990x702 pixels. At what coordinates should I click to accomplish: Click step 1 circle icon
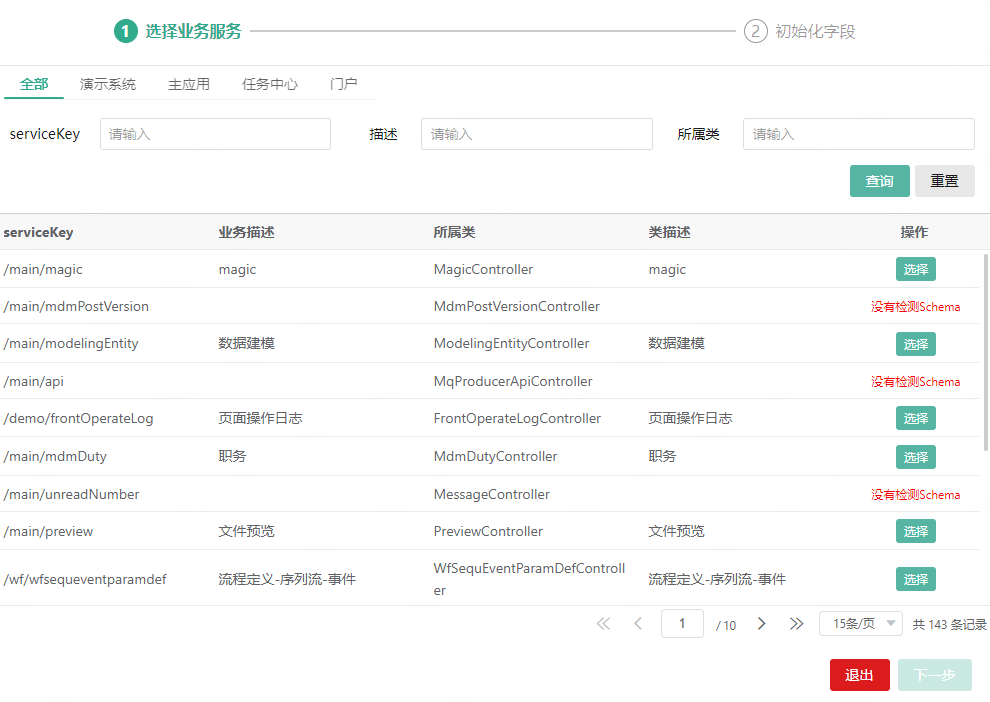[125, 31]
